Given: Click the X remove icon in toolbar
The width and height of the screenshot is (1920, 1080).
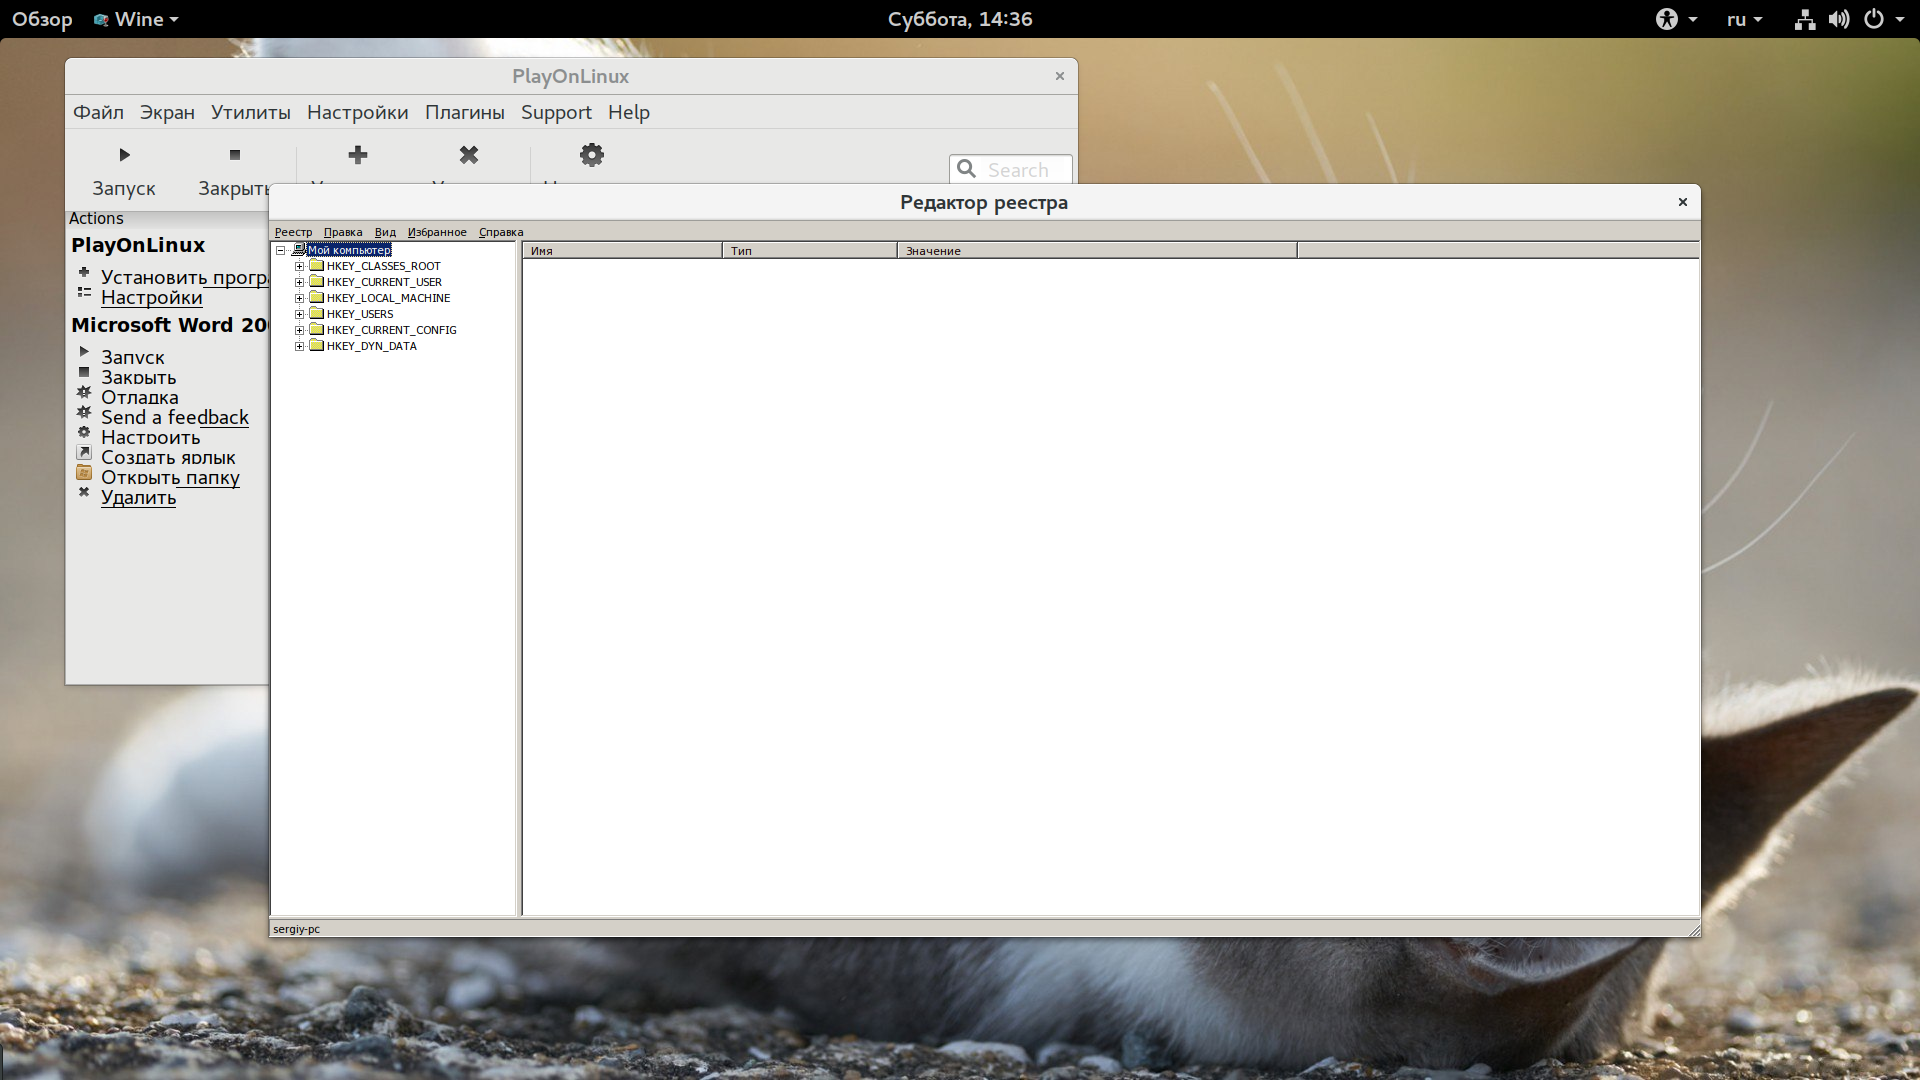Looking at the screenshot, I should (469, 155).
